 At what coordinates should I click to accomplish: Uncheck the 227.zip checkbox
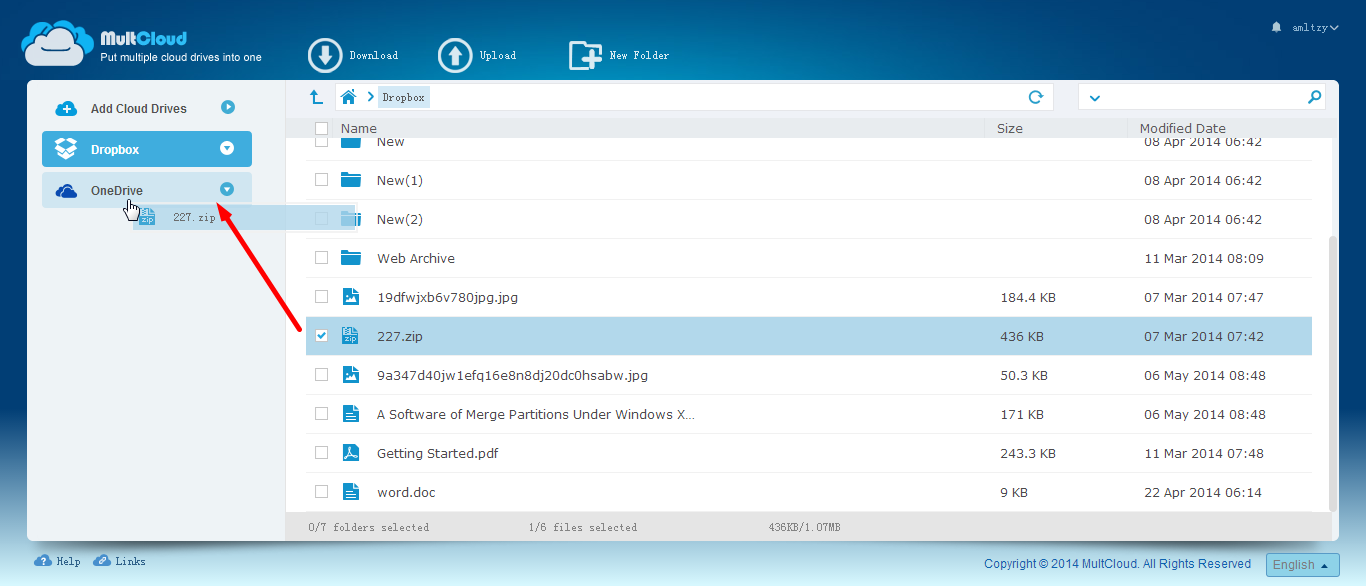click(x=321, y=336)
